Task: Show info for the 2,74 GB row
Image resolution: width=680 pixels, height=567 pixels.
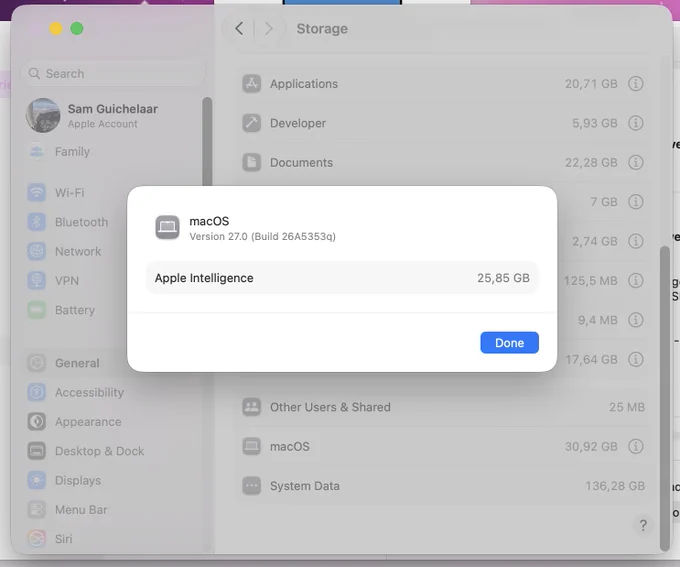Action: point(636,241)
